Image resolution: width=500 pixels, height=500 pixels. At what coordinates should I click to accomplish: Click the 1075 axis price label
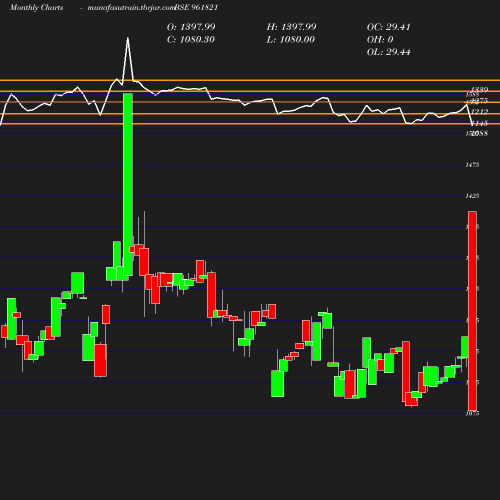click(x=472, y=413)
